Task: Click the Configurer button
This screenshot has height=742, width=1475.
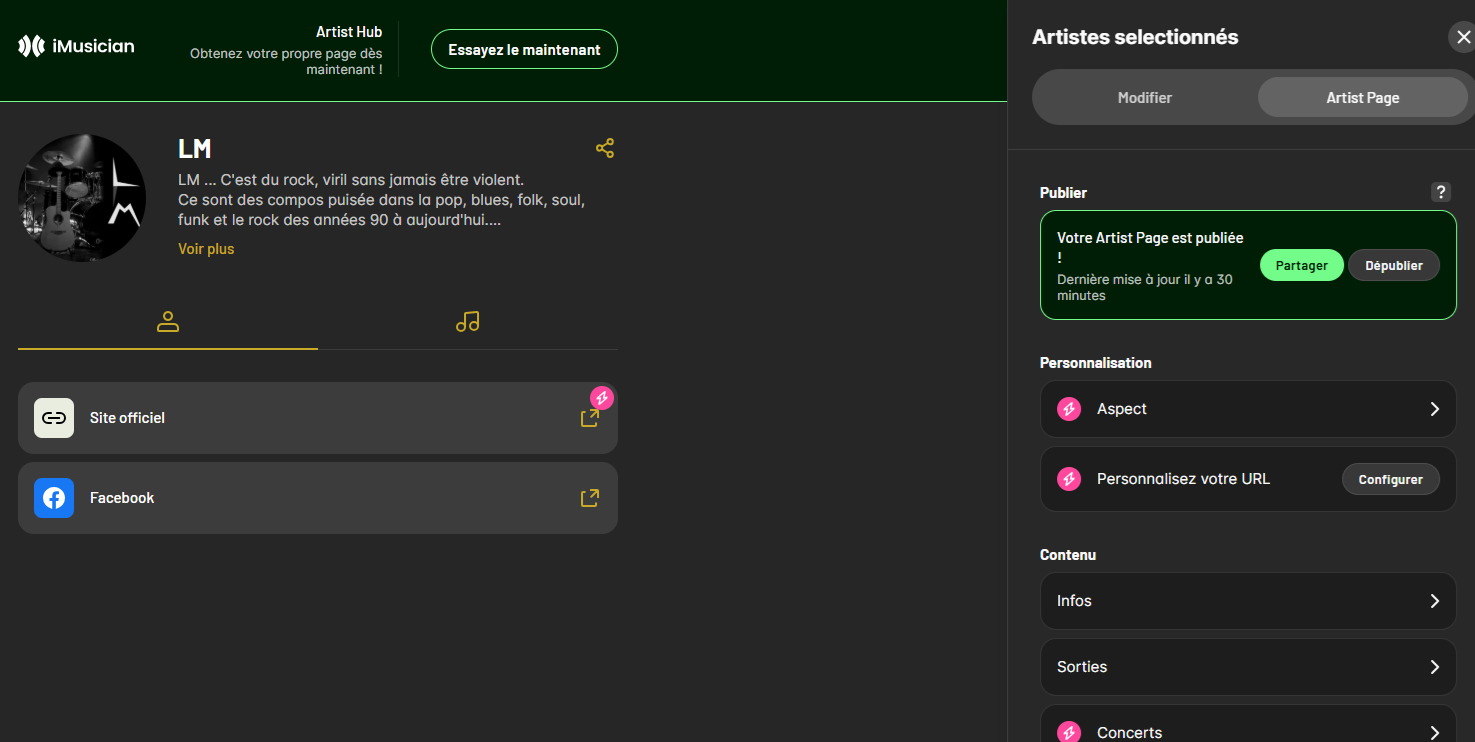Action: coord(1390,479)
